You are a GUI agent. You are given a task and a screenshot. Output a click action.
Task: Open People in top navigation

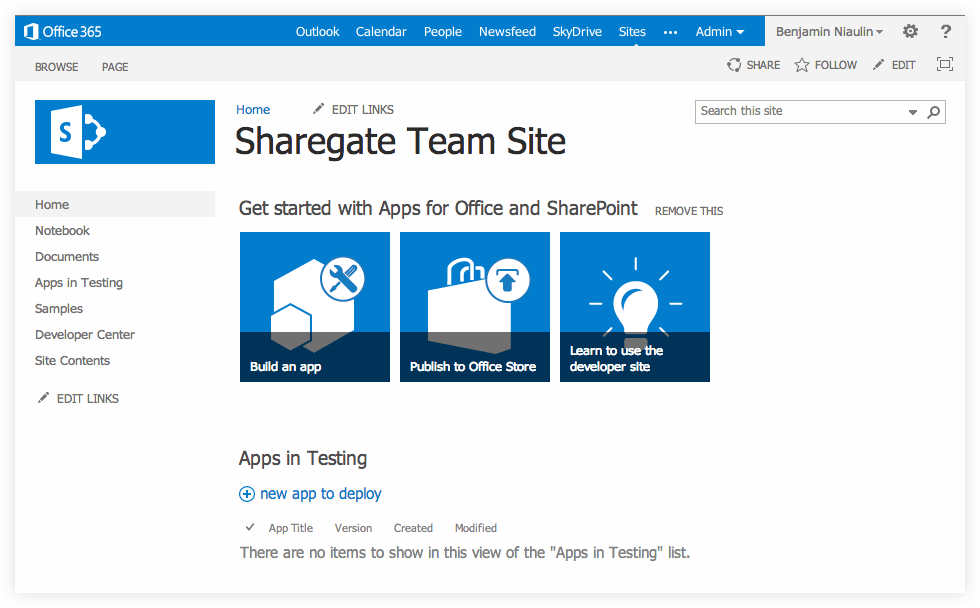(442, 31)
